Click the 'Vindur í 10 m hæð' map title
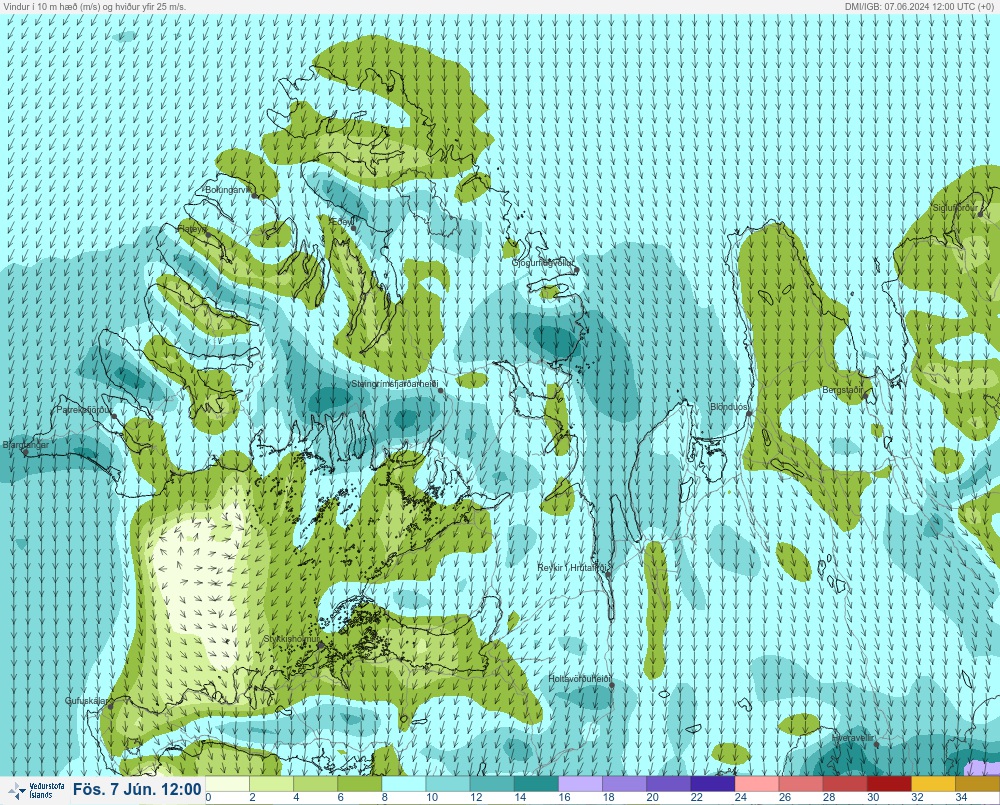This screenshot has height=805, width=1000. coord(94,6)
